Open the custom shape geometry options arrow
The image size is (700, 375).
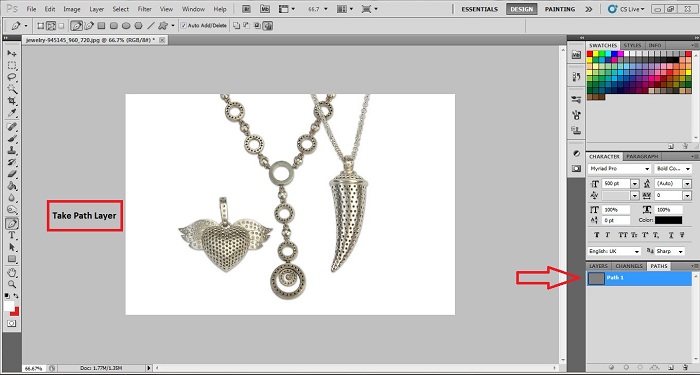click(173, 26)
